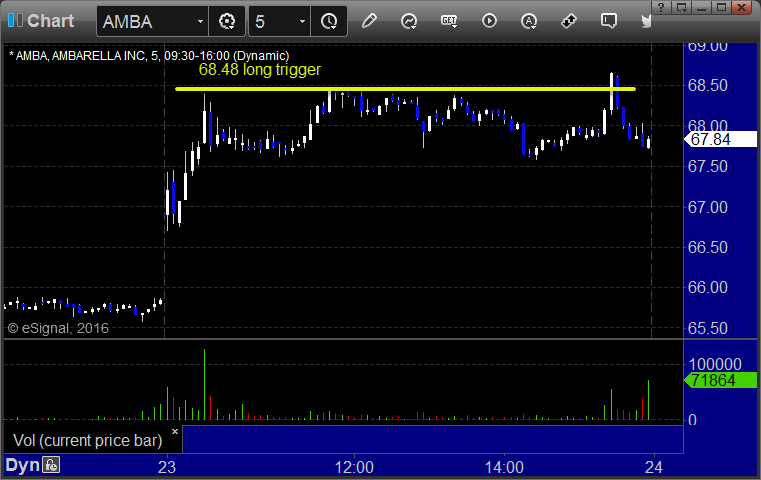This screenshot has height=480, width=761.
Task: Minimize the Chart window
Action: pos(701,7)
